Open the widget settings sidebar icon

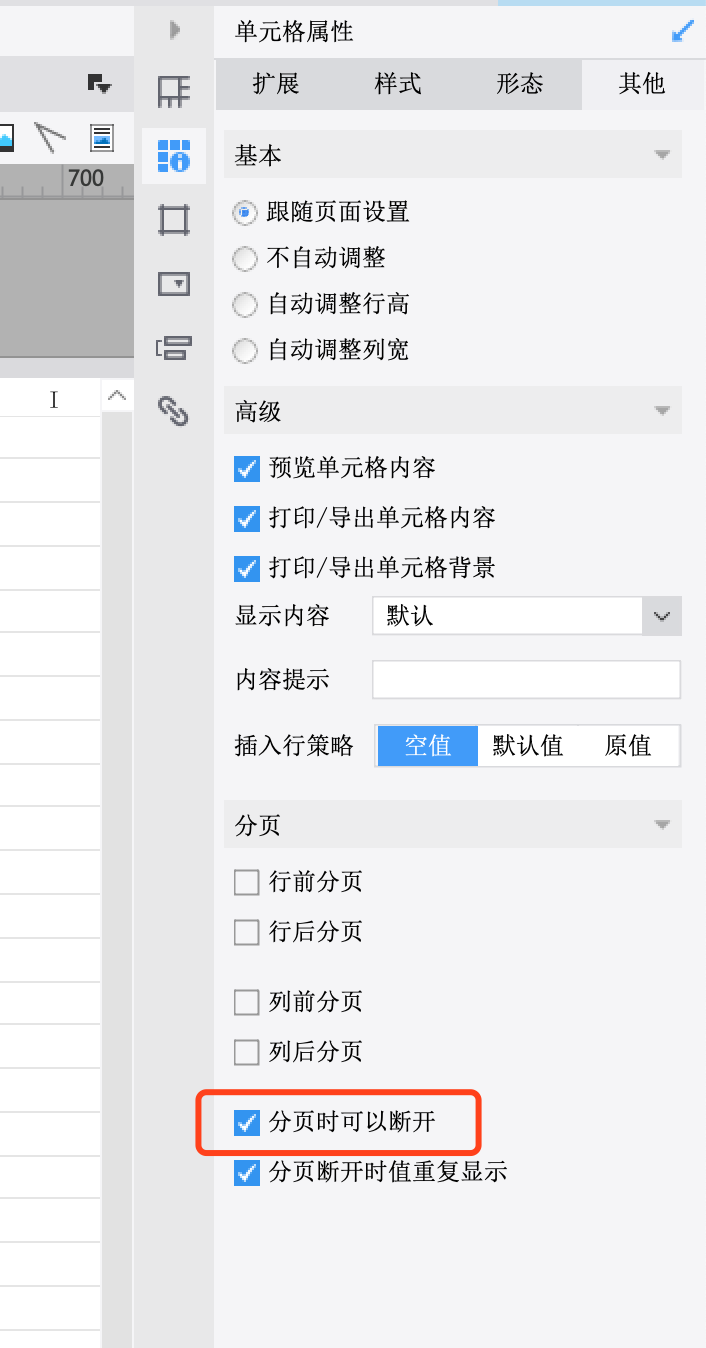[174, 284]
